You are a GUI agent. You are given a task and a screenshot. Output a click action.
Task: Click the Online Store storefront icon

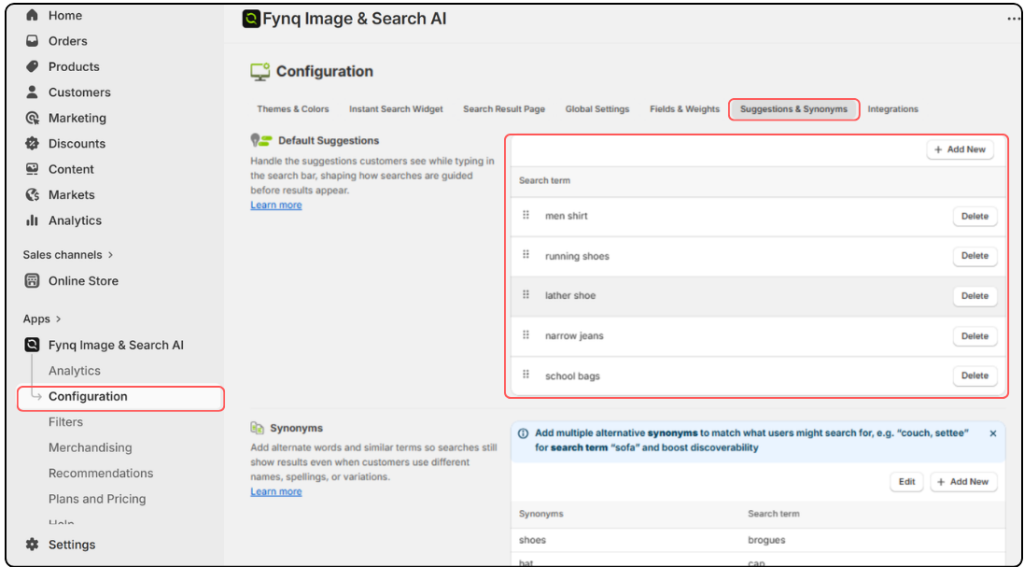(x=32, y=281)
